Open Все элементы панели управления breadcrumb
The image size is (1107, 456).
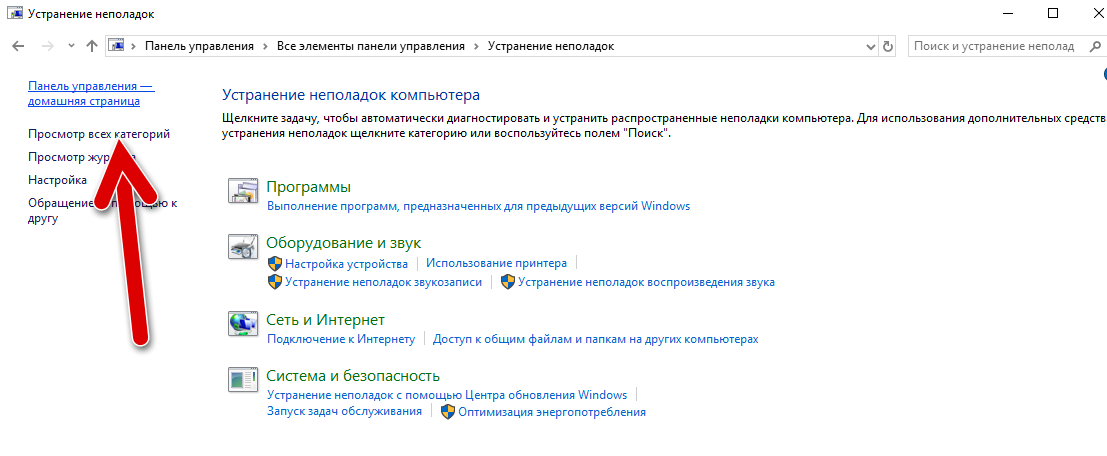click(x=371, y=46)
